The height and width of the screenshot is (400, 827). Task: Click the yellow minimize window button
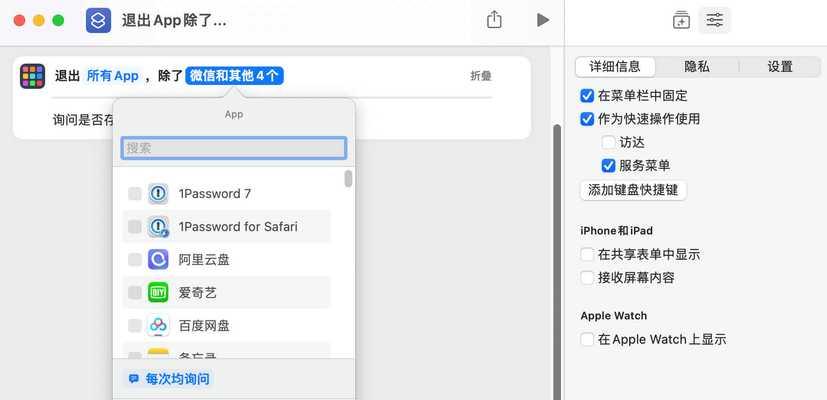coord(39,21)
